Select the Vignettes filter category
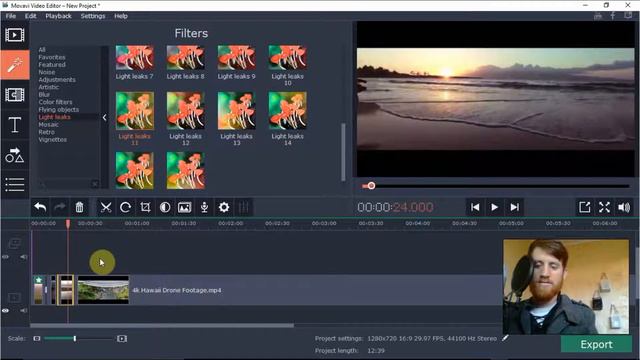The height and width of the screenshot is (360, 640). (x=52, y=139)
